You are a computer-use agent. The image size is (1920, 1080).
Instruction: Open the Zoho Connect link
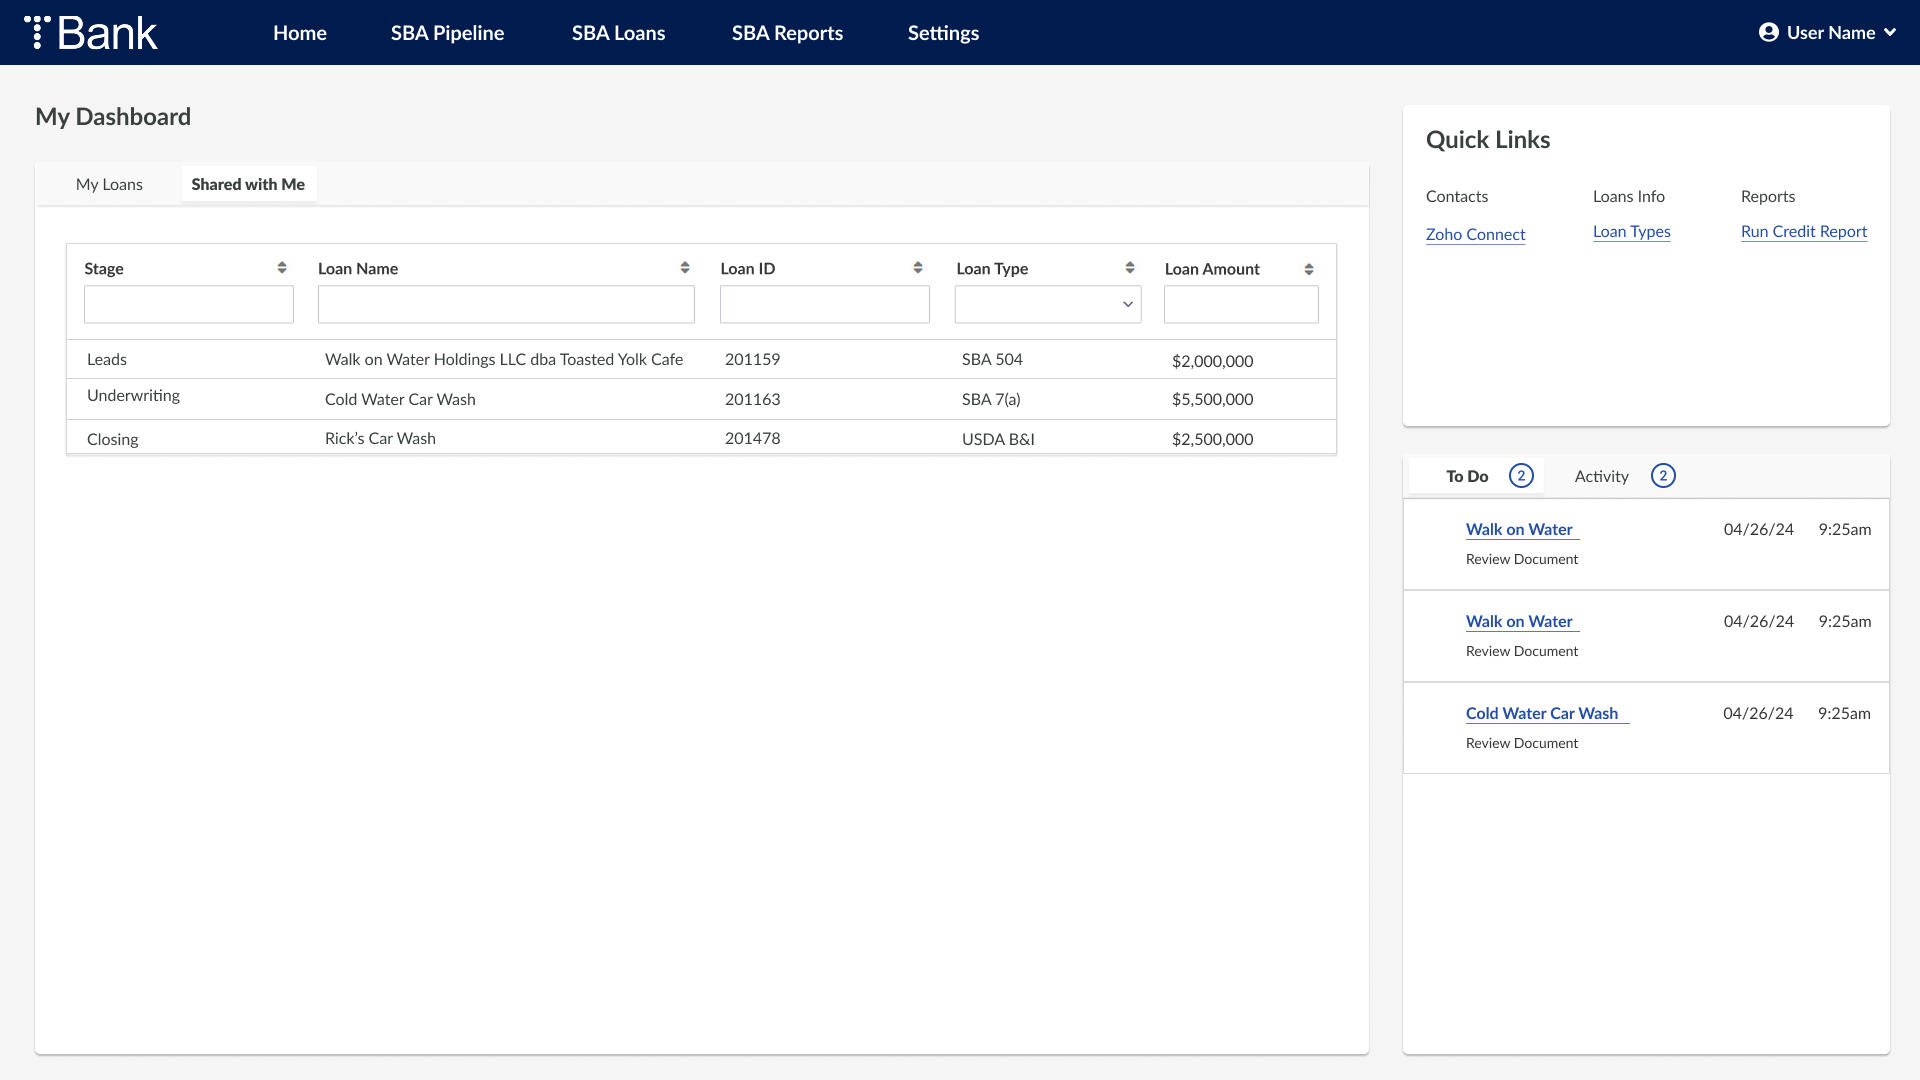[x=1475, y=234]
